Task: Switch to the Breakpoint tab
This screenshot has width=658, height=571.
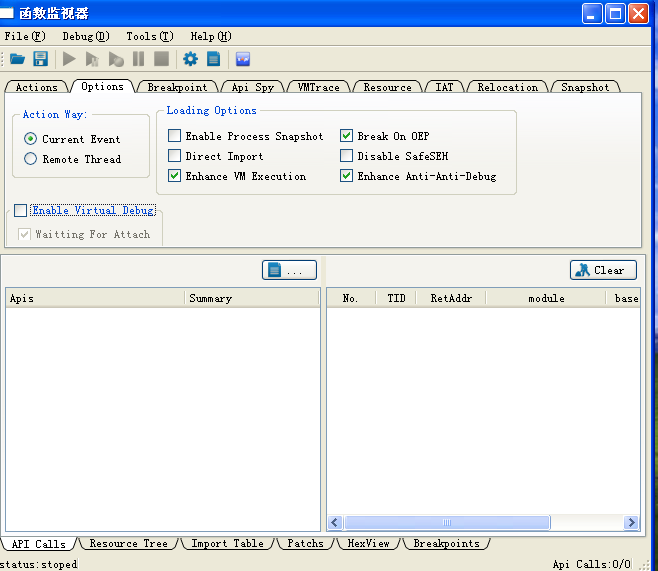Action: (178, 87)
